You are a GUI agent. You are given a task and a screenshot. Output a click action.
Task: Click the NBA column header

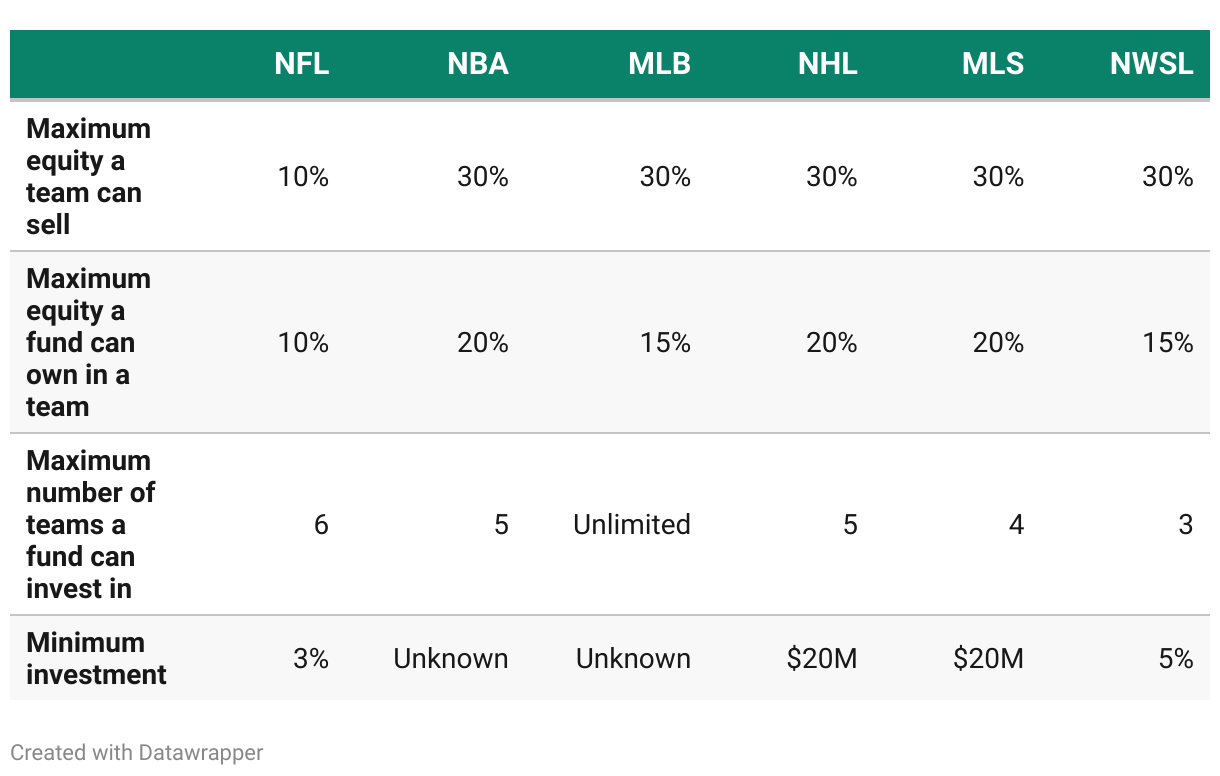pos(478,64)
